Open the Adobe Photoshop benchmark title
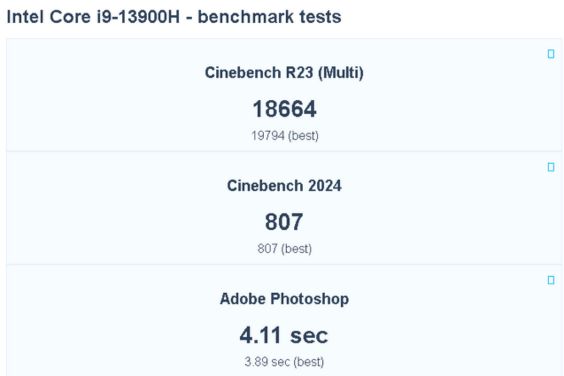Image resolution: width=564 pixels, height=376 pixels. tap(284, 299)
